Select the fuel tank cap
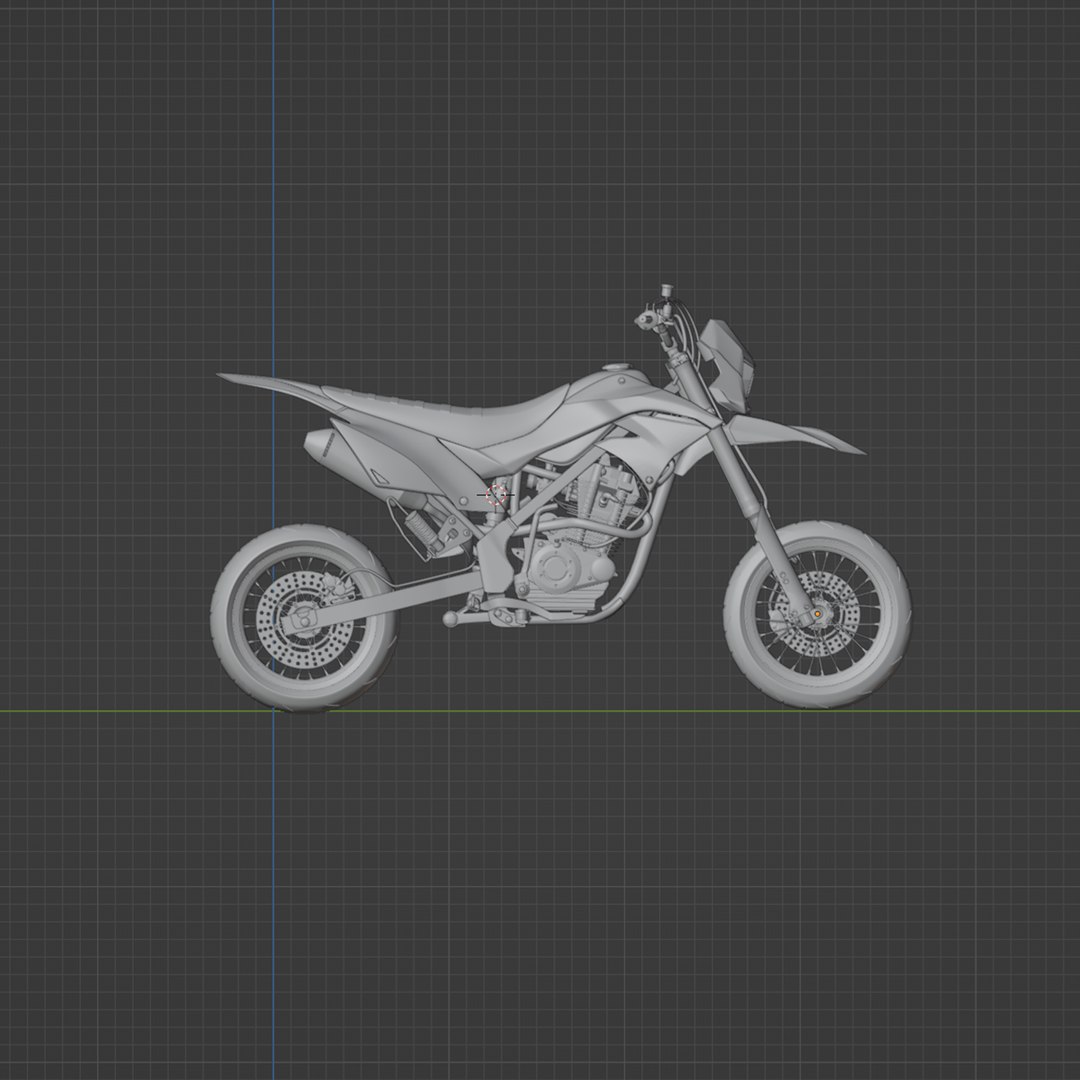Screen dimensions: 1080x1080 [616, 367]
